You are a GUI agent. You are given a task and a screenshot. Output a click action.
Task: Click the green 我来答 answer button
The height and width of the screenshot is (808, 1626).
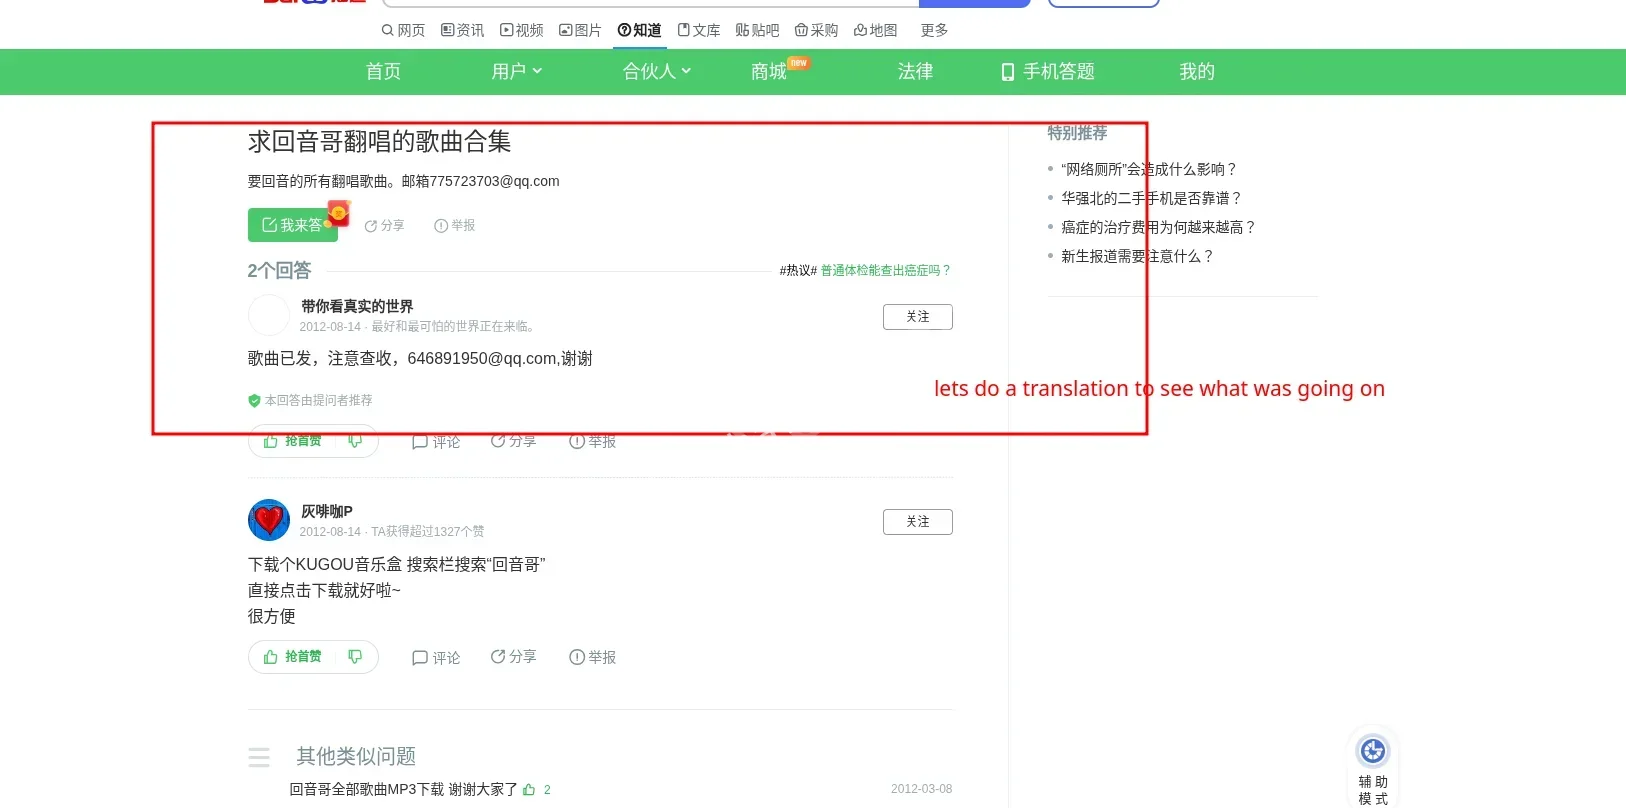293,225
